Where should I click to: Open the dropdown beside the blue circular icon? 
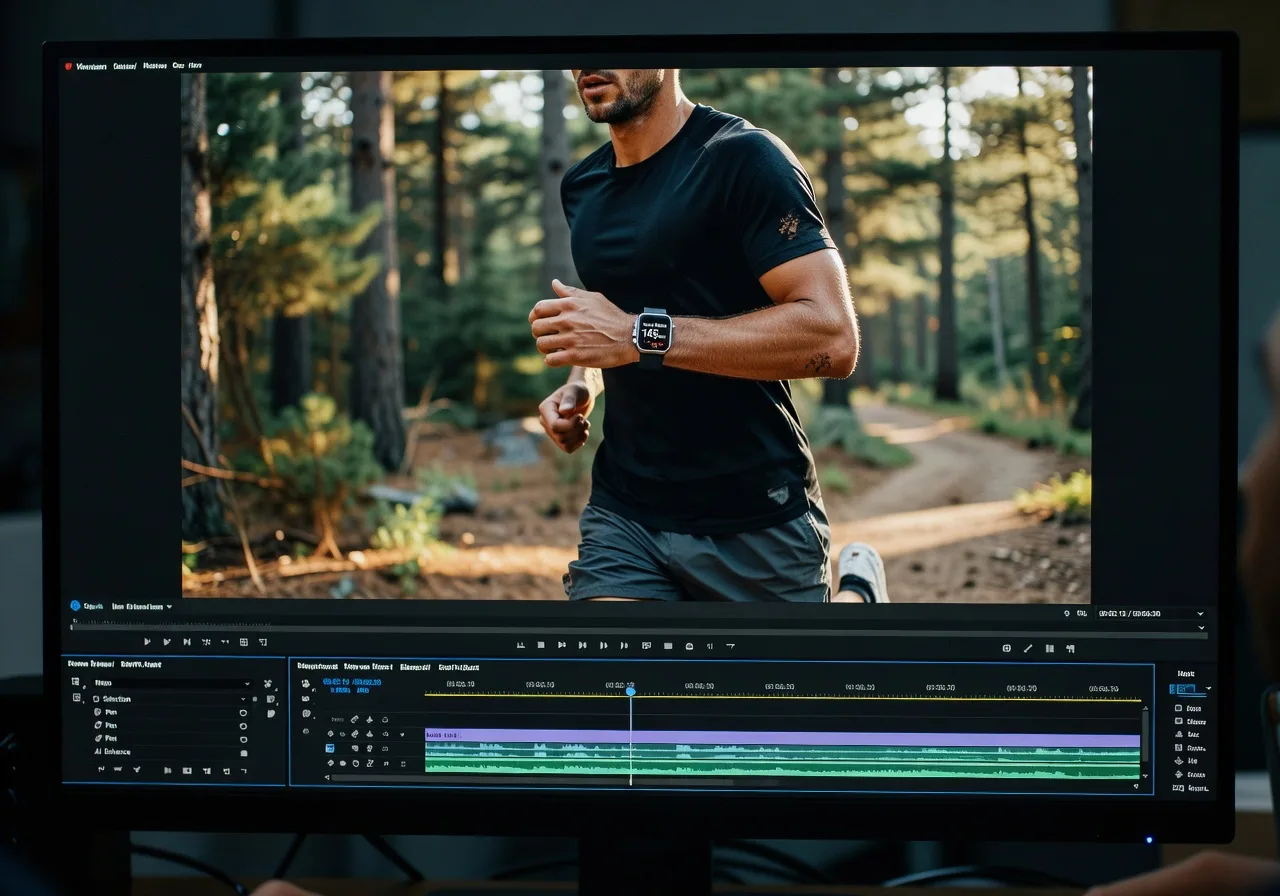[169, 607]
